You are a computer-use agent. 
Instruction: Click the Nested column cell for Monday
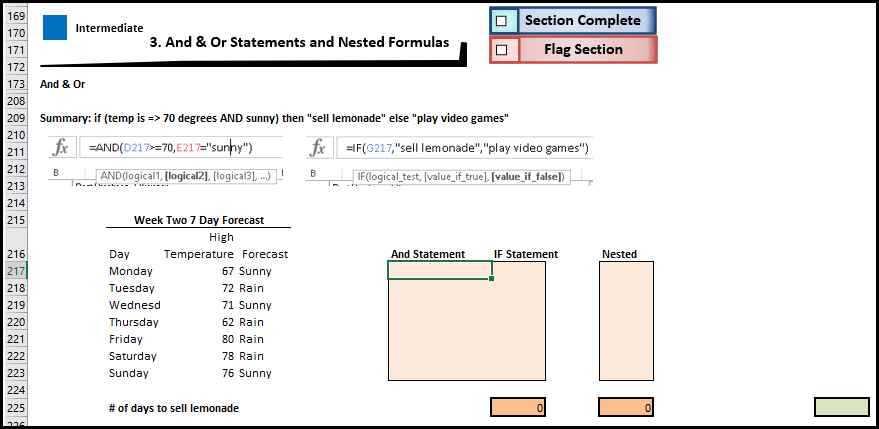tap(626, 271)
